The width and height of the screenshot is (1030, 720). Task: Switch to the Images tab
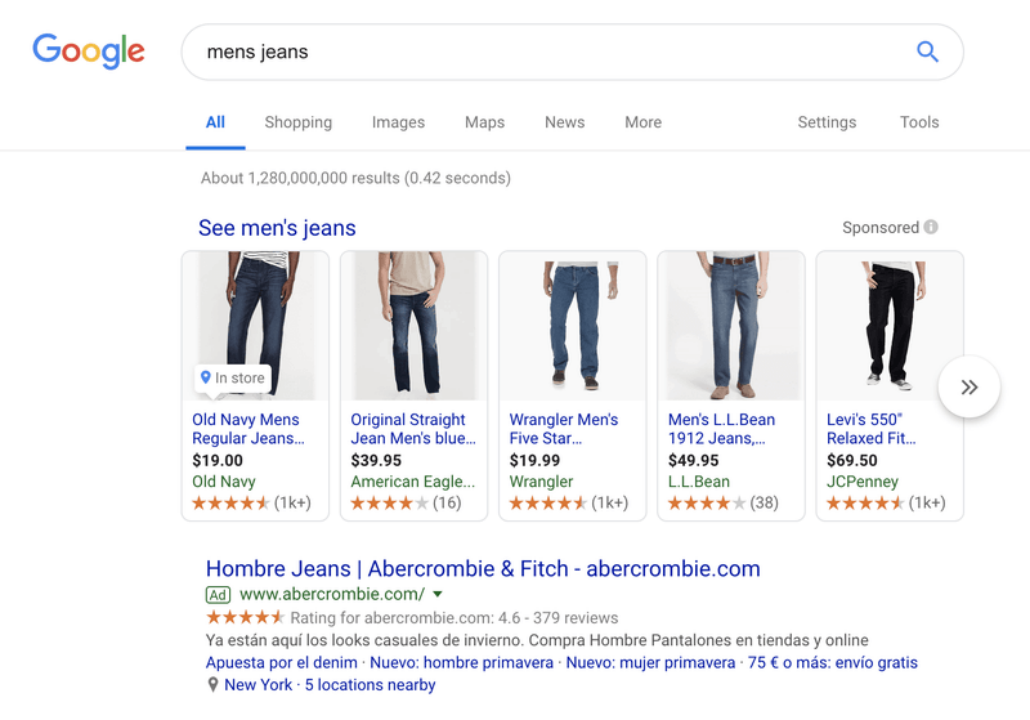click(398, 122)
